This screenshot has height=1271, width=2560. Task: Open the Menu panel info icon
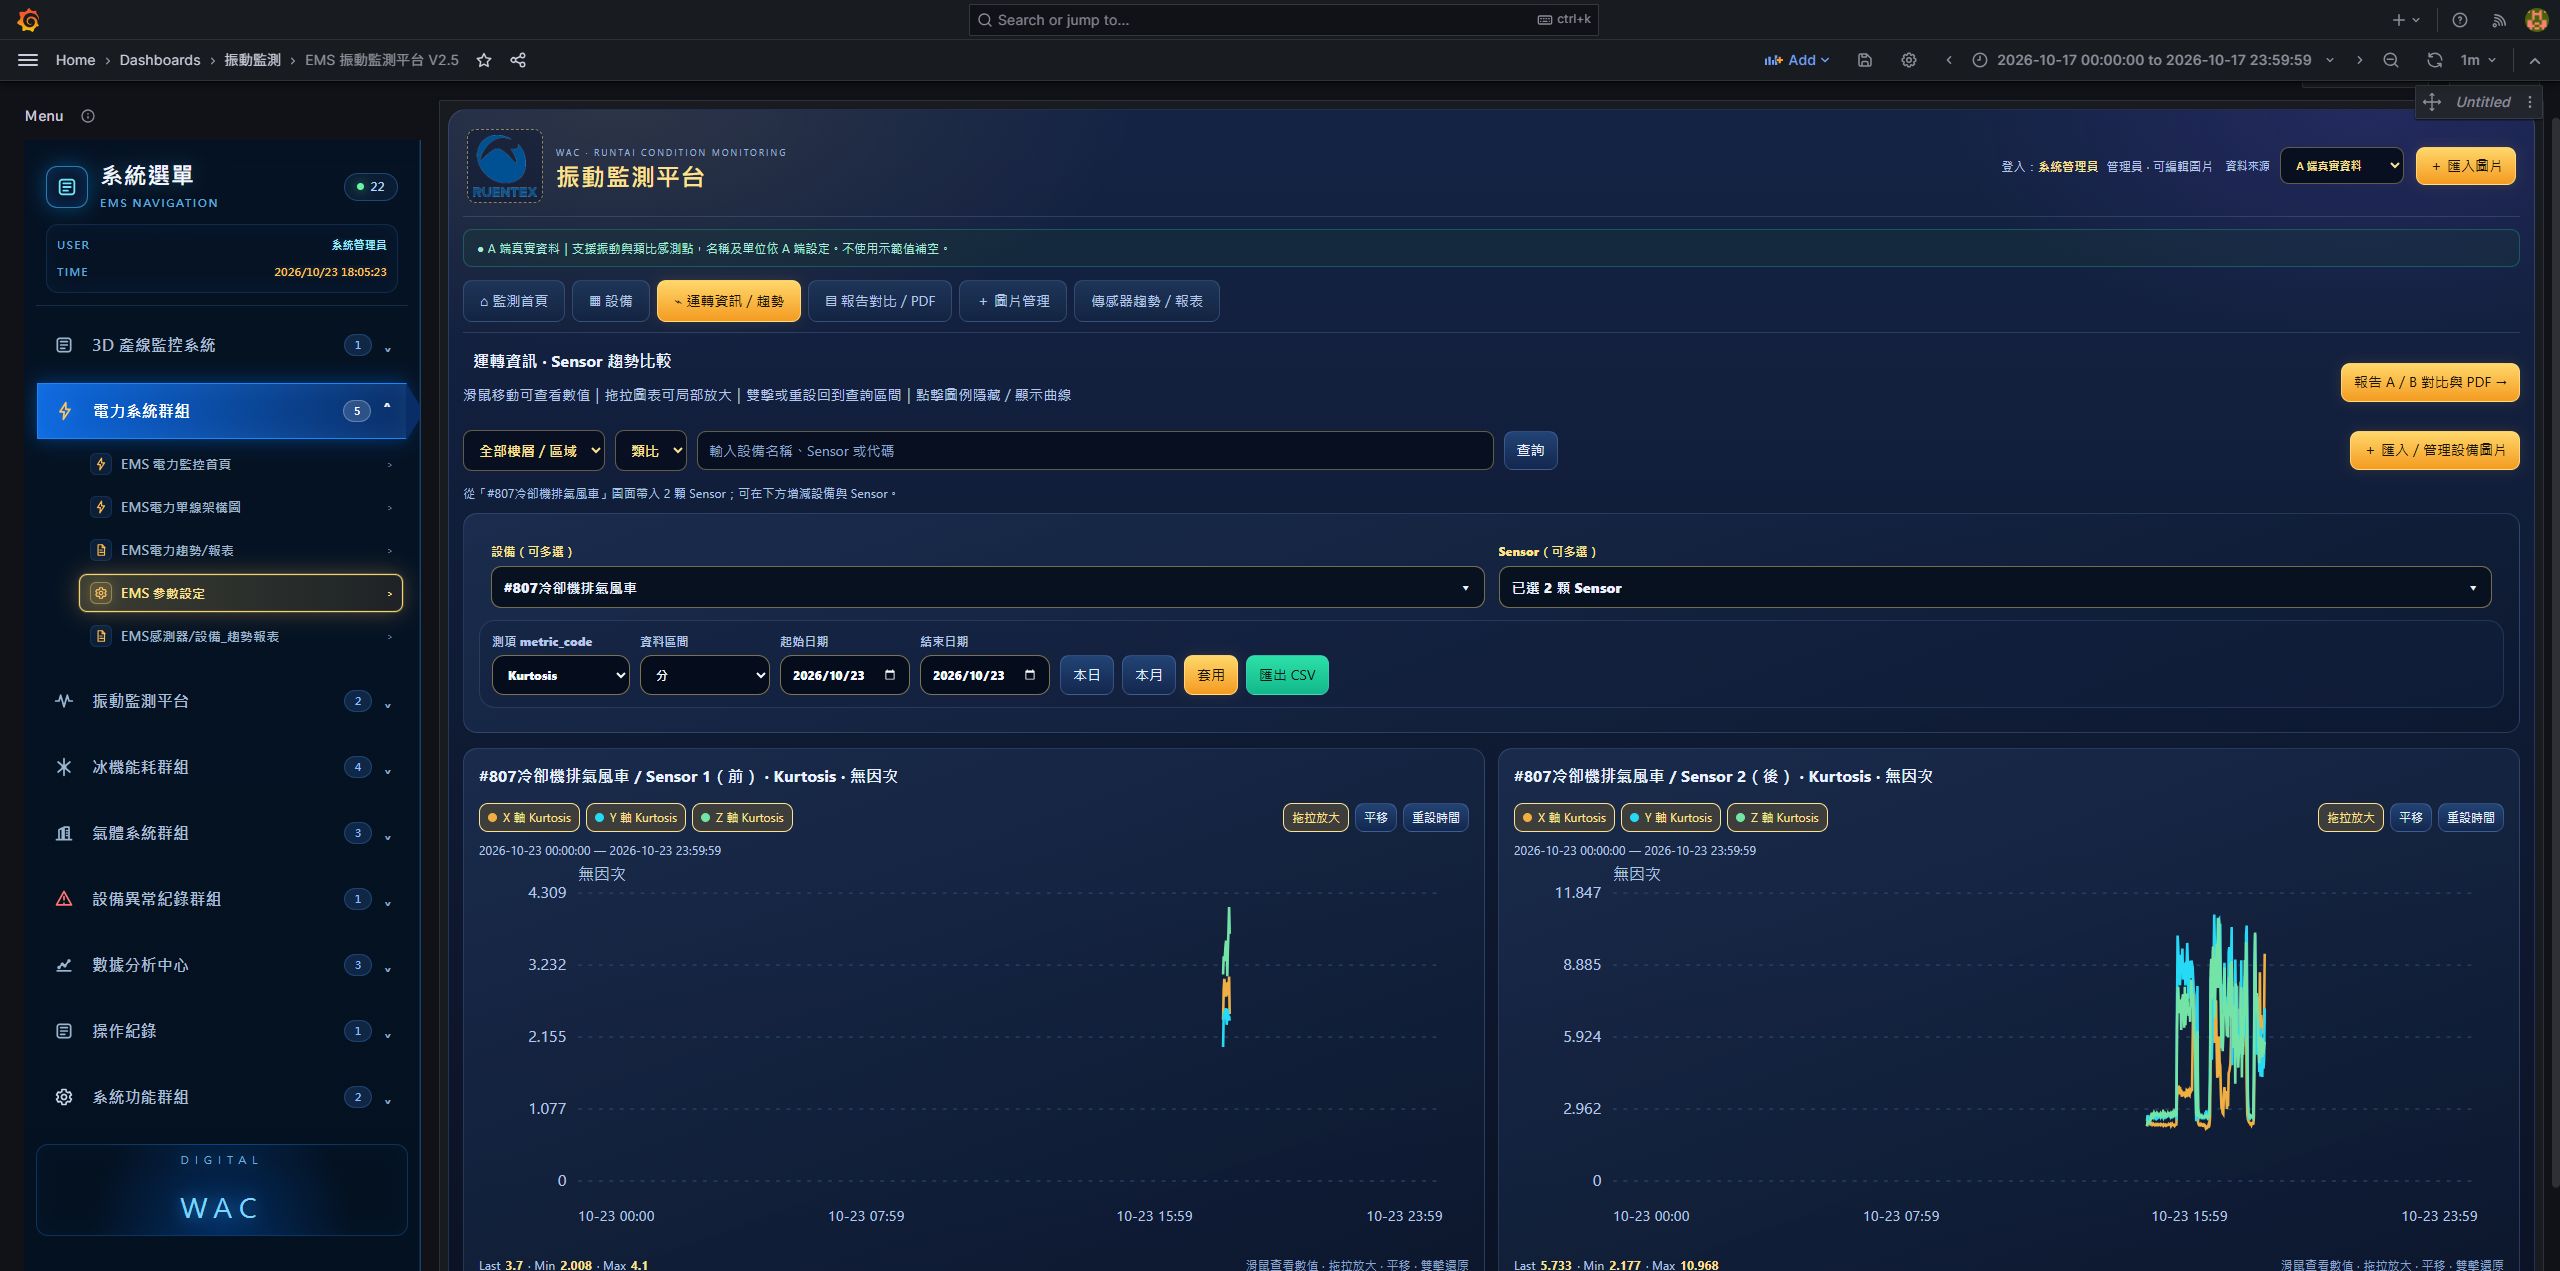[x=88, y=116]
